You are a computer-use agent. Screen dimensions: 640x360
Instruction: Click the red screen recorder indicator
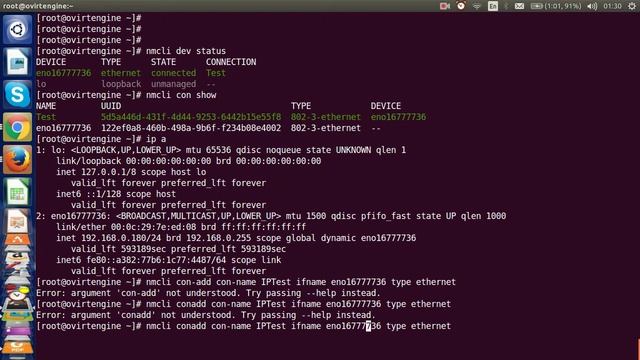coord(444,6)
